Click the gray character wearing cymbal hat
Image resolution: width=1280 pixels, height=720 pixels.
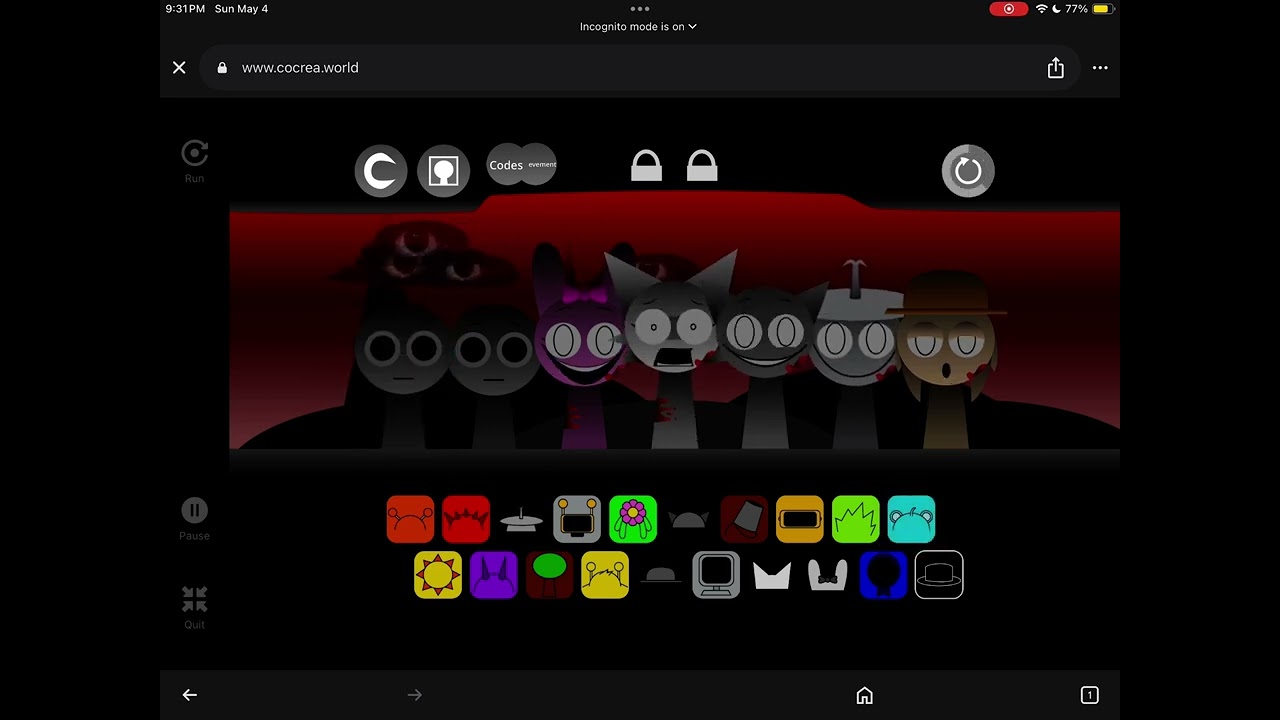coord(855,355)
